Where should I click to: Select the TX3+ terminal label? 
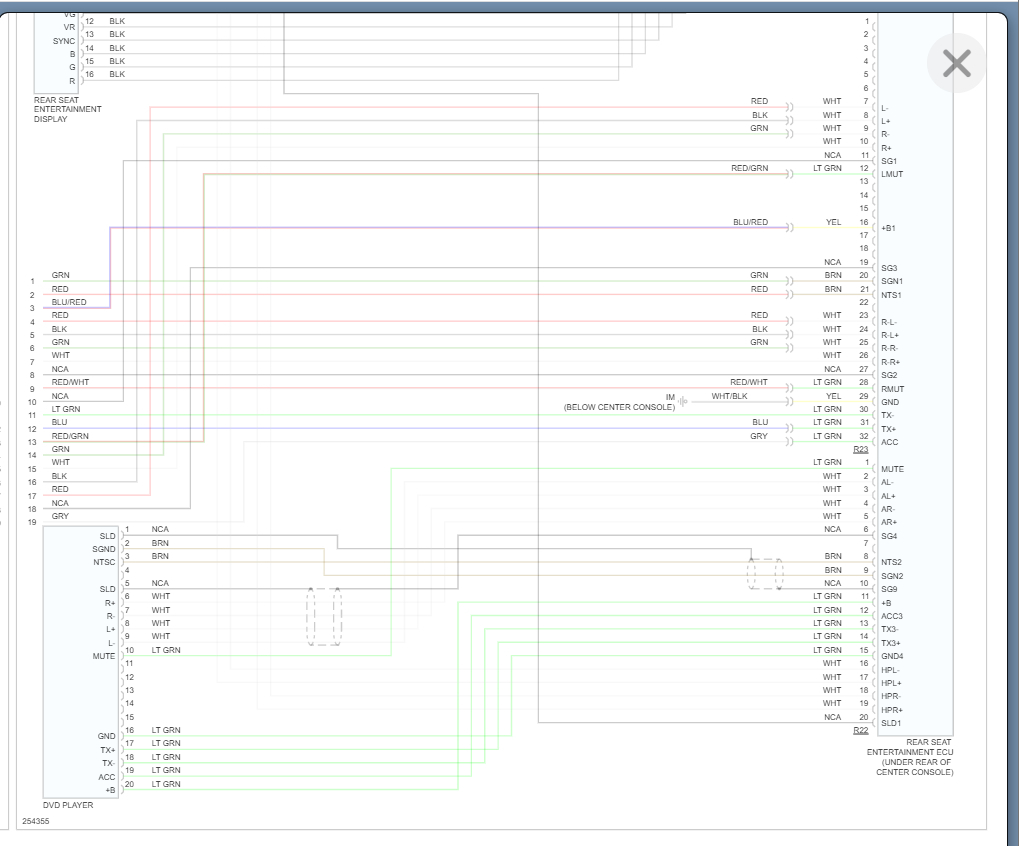point(891,643)
